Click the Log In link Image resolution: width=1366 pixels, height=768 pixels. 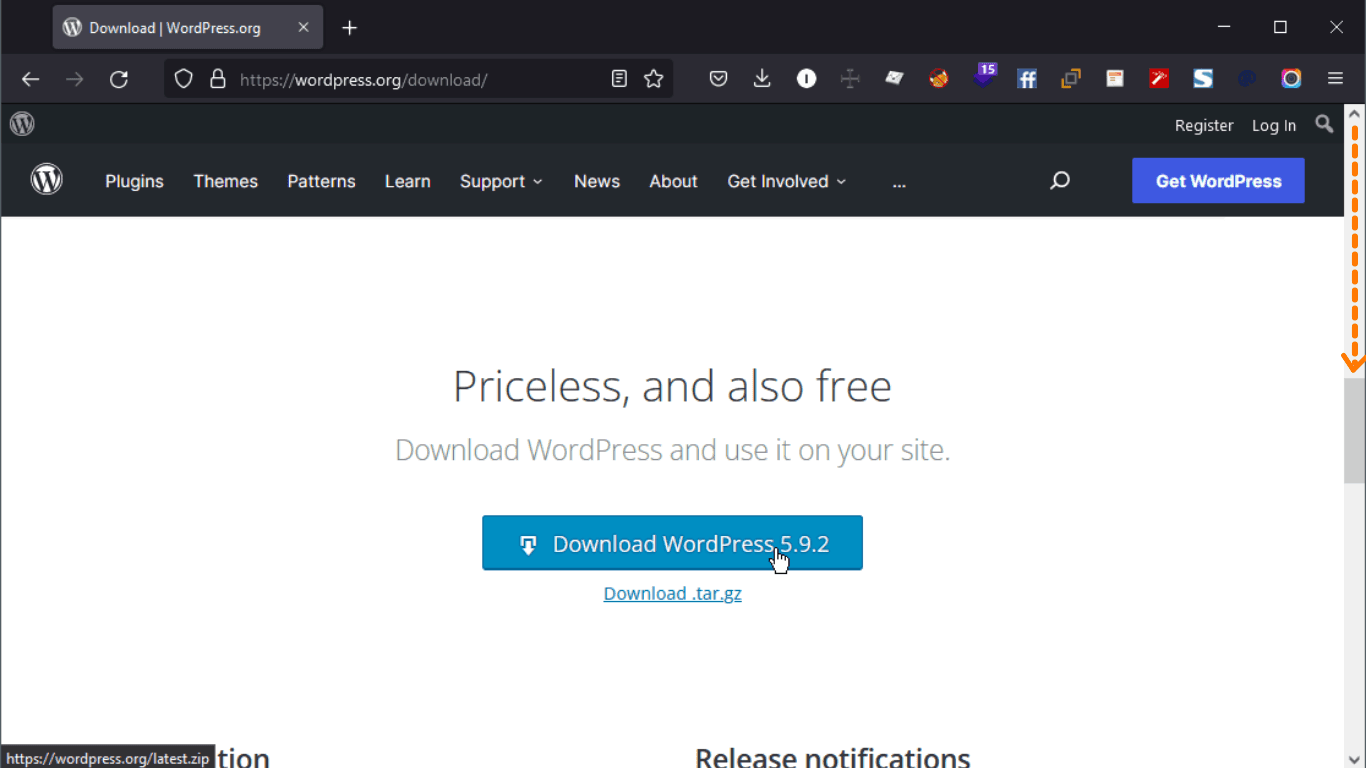[x=1274, y=125]
